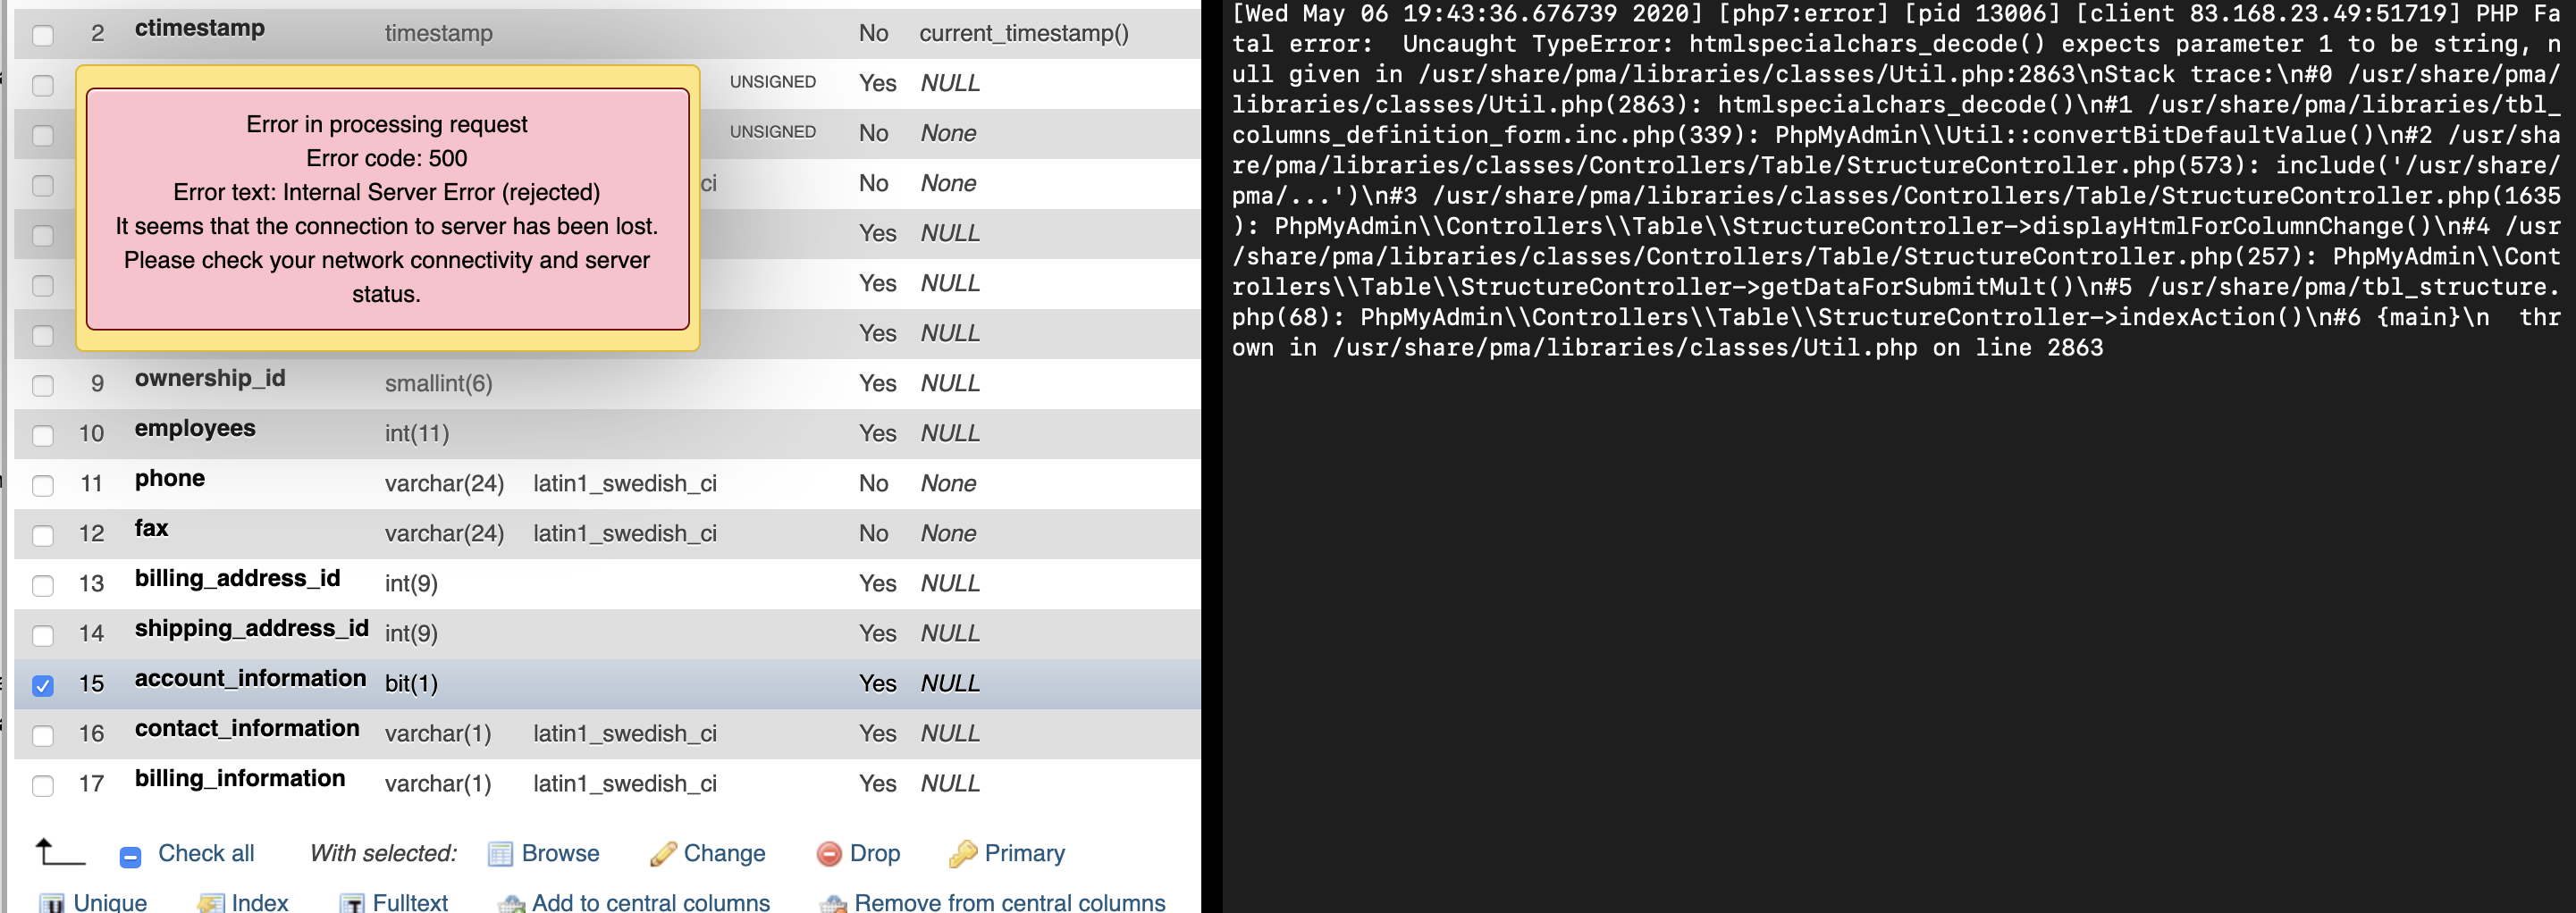Click the billing_information column name
The image size is (2576, 913).
pos(240,778)
